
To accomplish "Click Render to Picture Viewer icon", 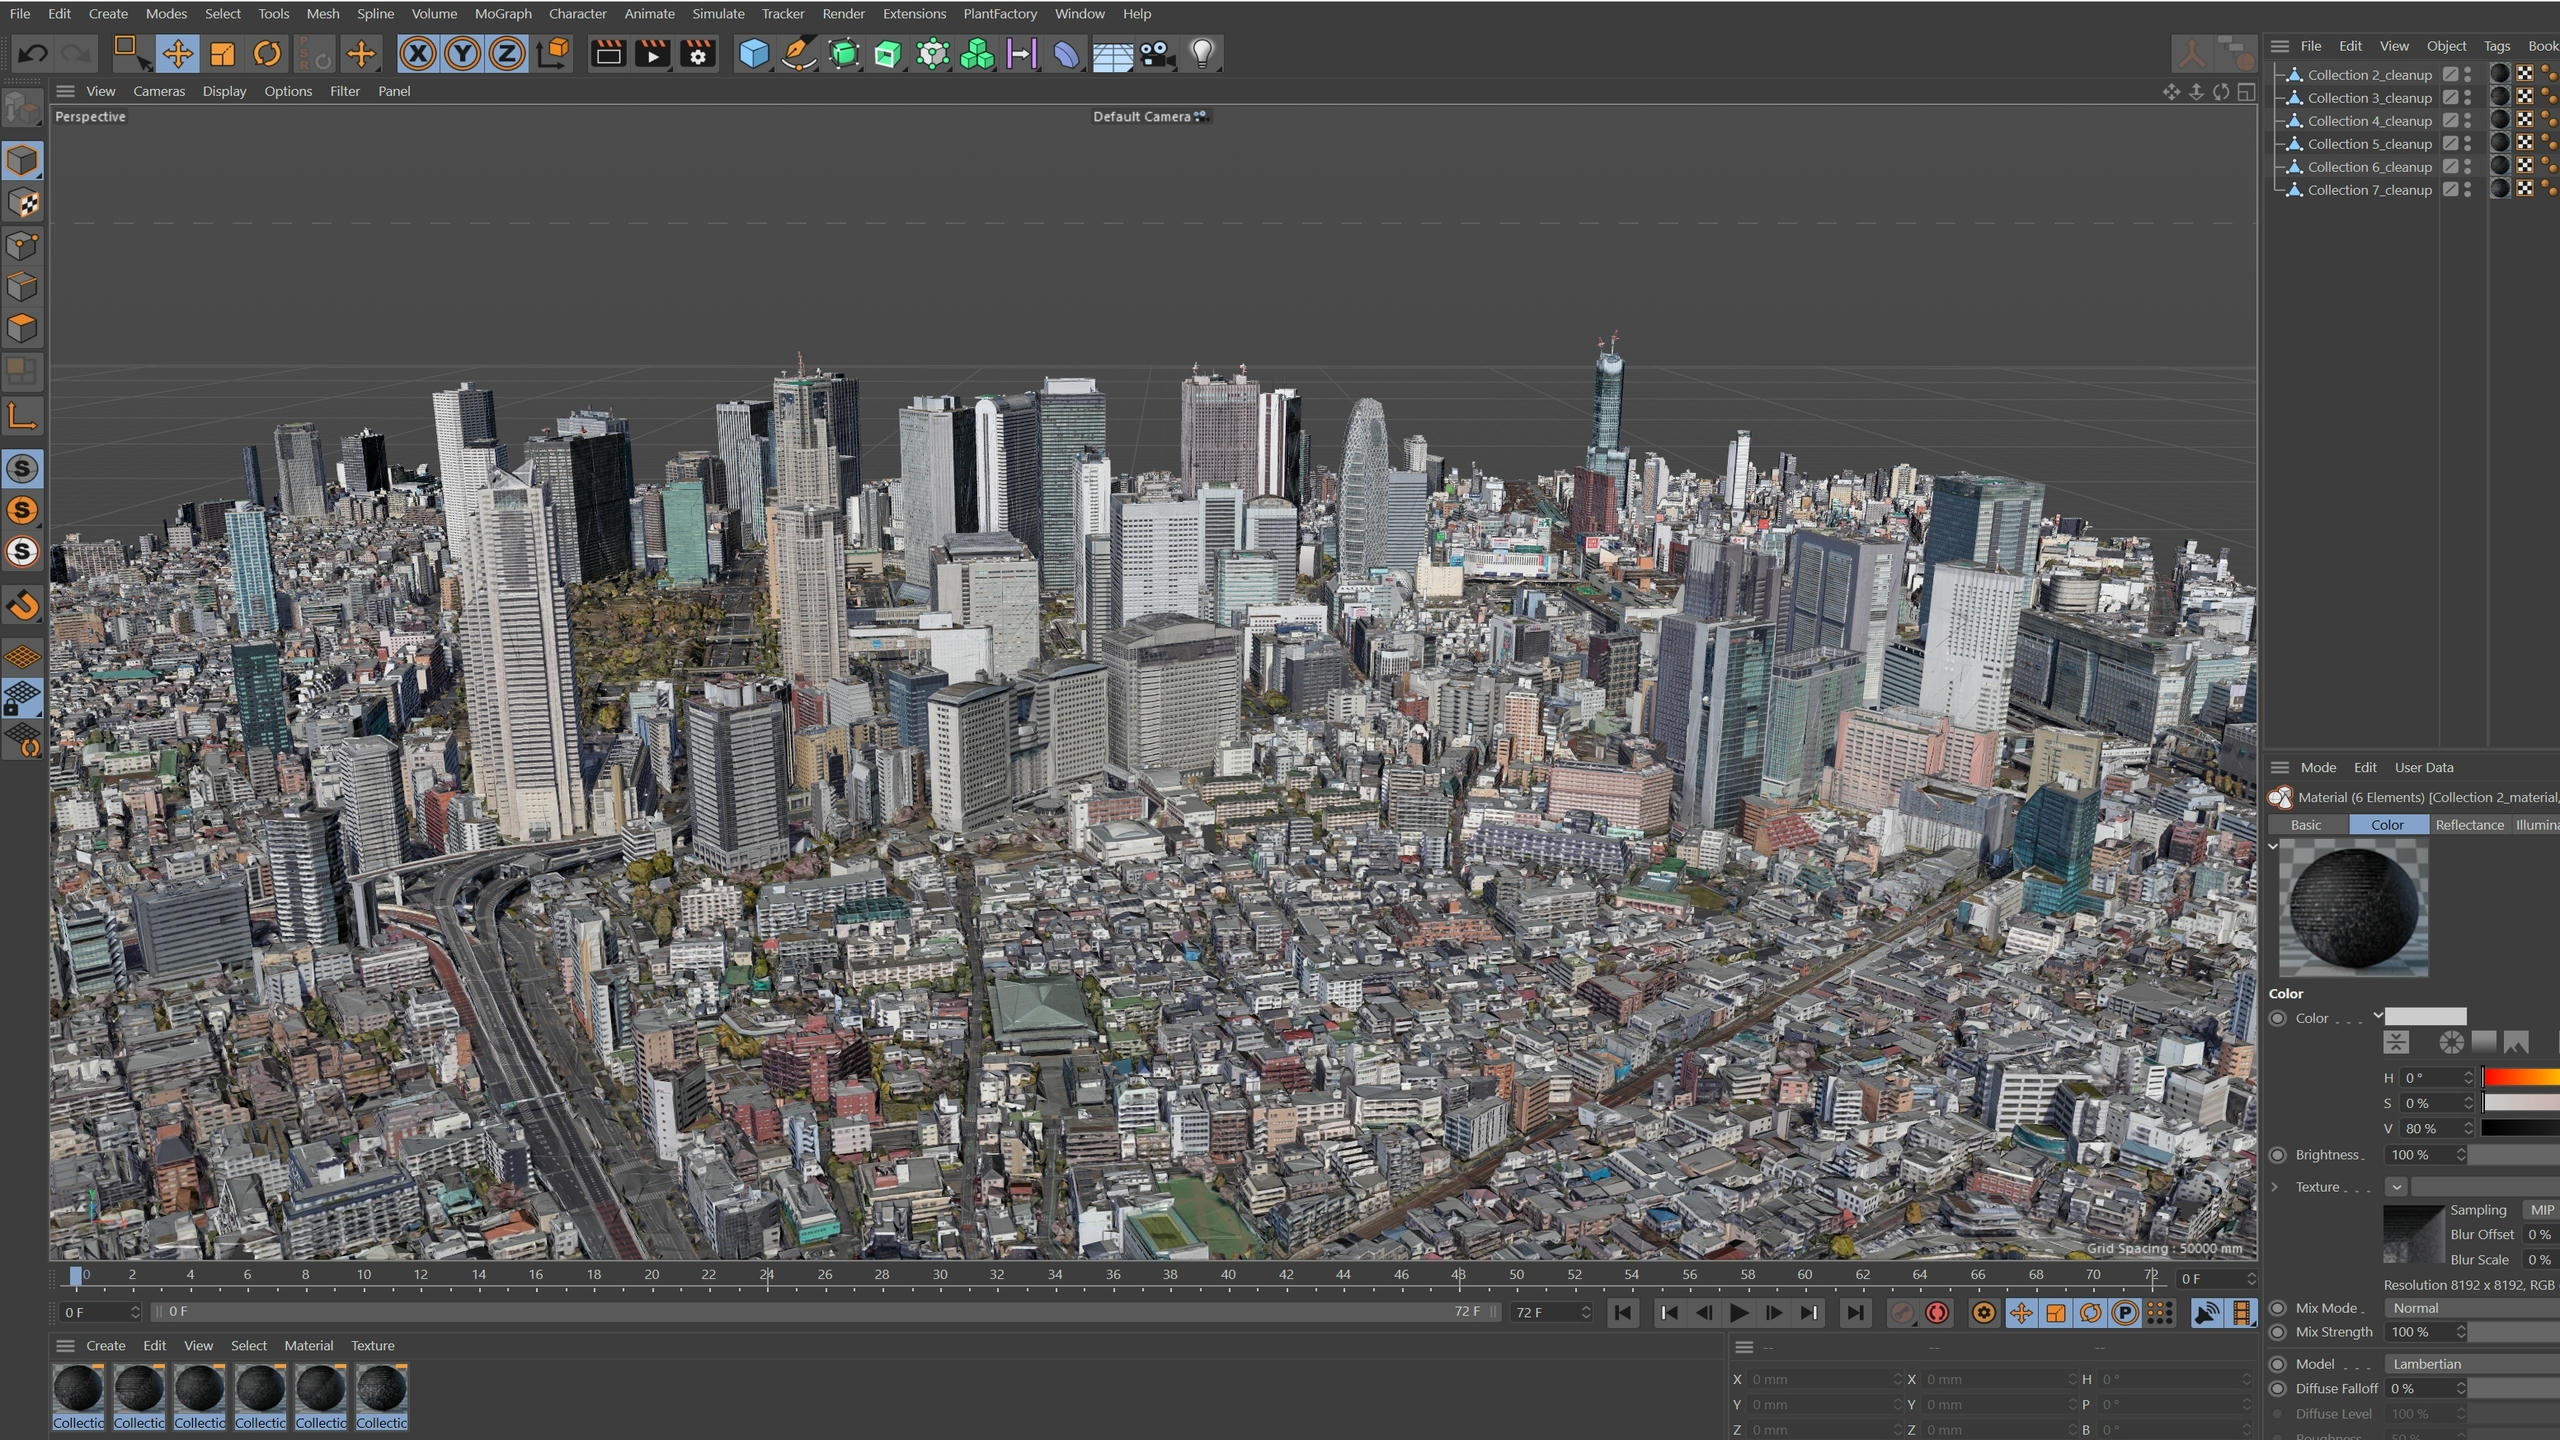I will 653,53.
